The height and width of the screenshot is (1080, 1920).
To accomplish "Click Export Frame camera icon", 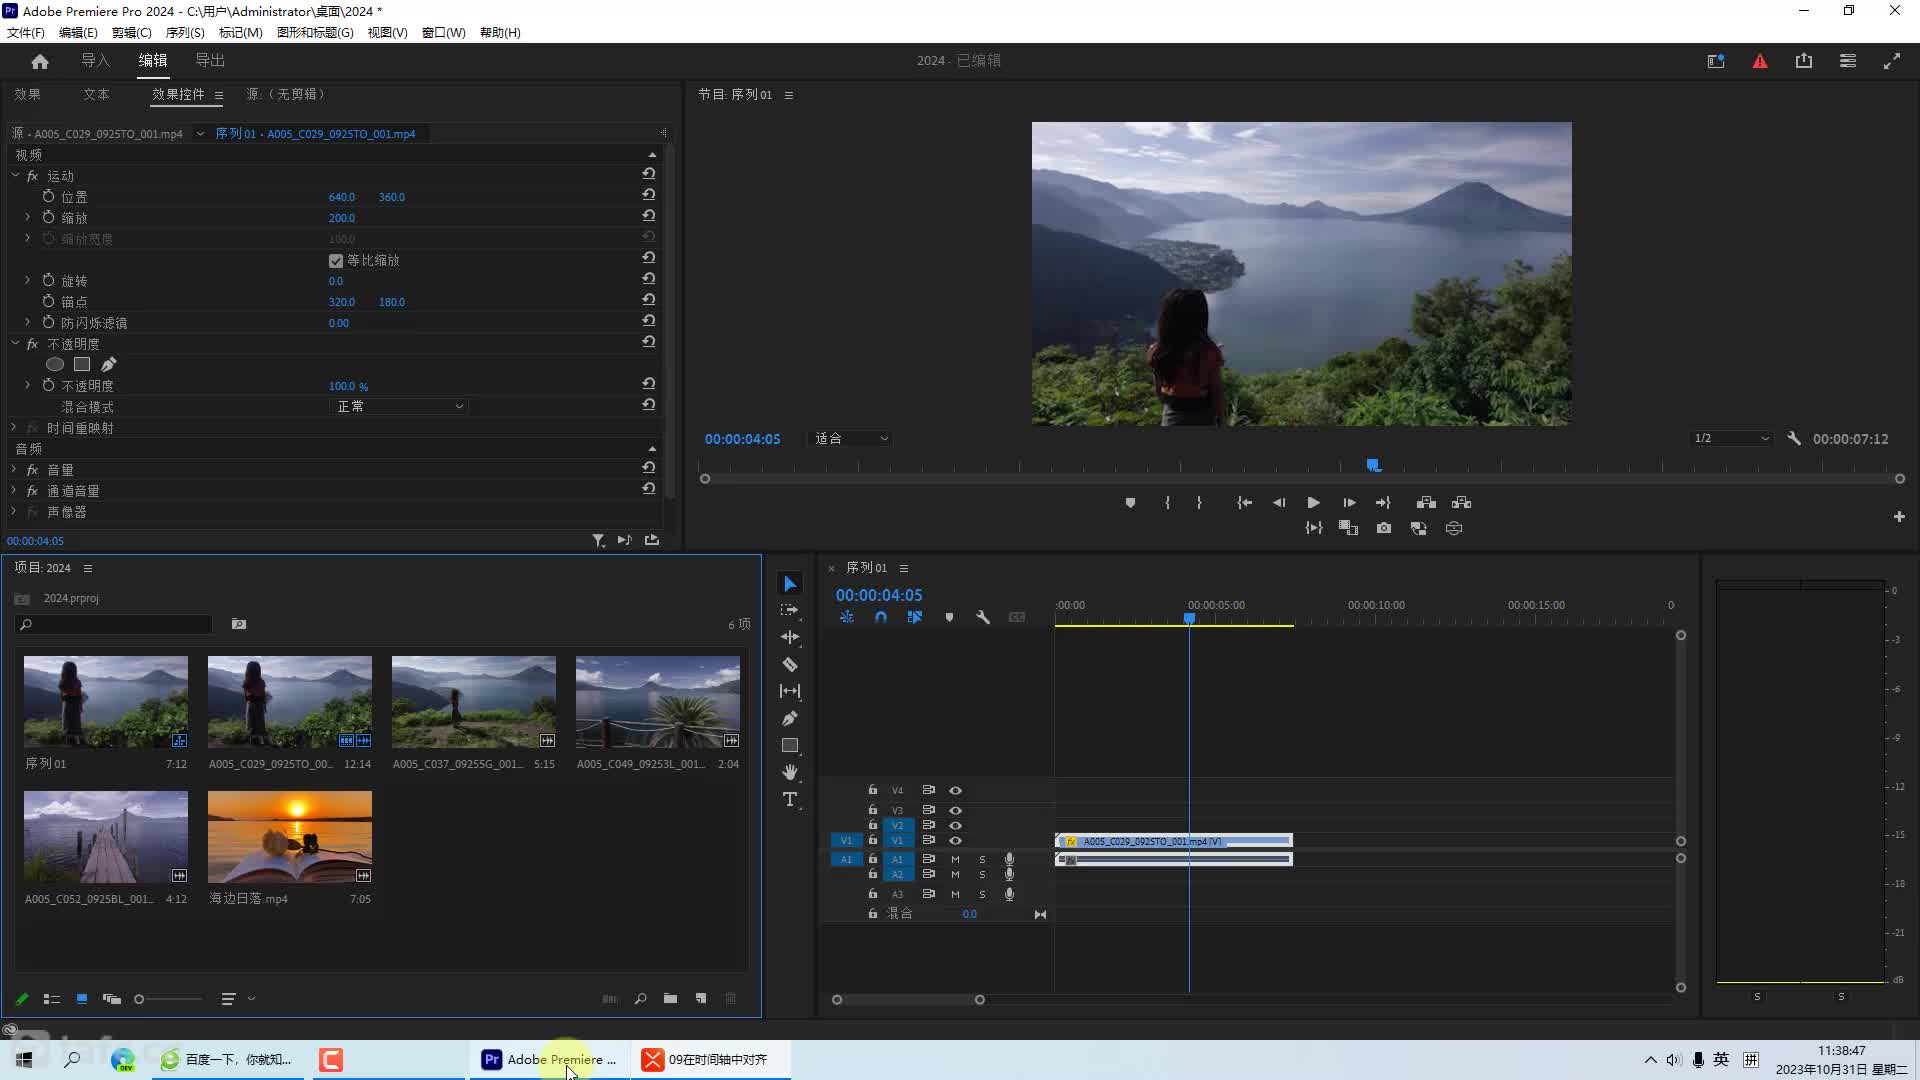I will pyautogui.click(x=1384, y=528).
